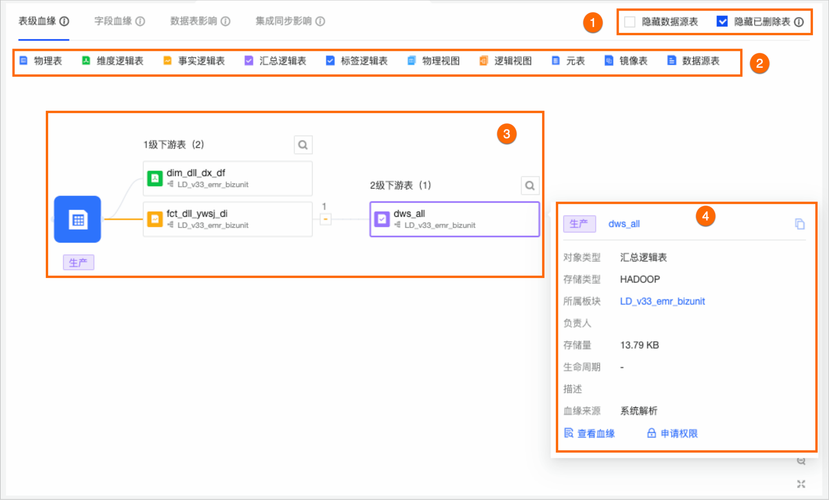Image resolution: width=829 pixels, height=500 pixels.
Task: Select the dim_dll_dx_df table node
Action: [227, 178]
